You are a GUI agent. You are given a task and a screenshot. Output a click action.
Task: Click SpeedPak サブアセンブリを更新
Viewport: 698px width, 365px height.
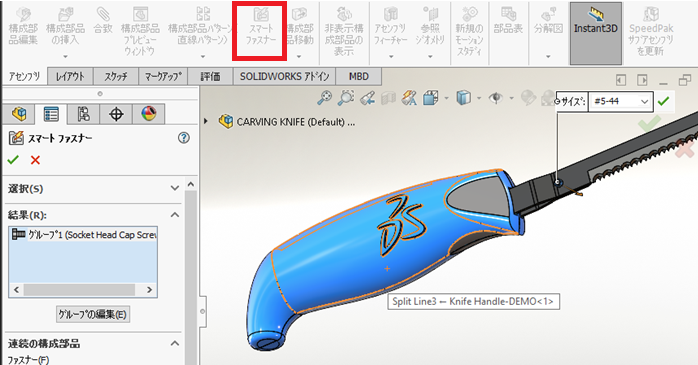[x=651, y=31]
